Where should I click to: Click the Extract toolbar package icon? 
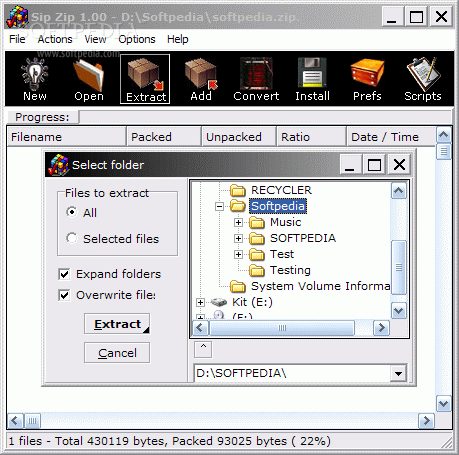pyautogui.click(x=145, y=75)
